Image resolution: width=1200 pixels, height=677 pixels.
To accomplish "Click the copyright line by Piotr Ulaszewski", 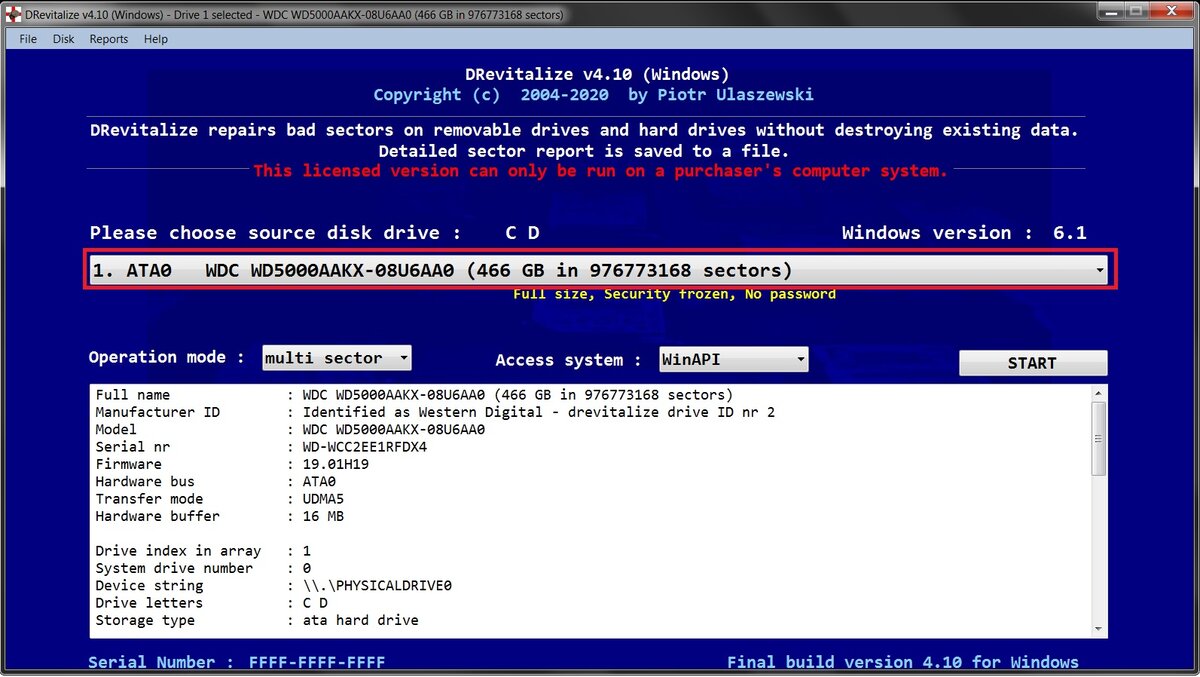I will (594, 94).
